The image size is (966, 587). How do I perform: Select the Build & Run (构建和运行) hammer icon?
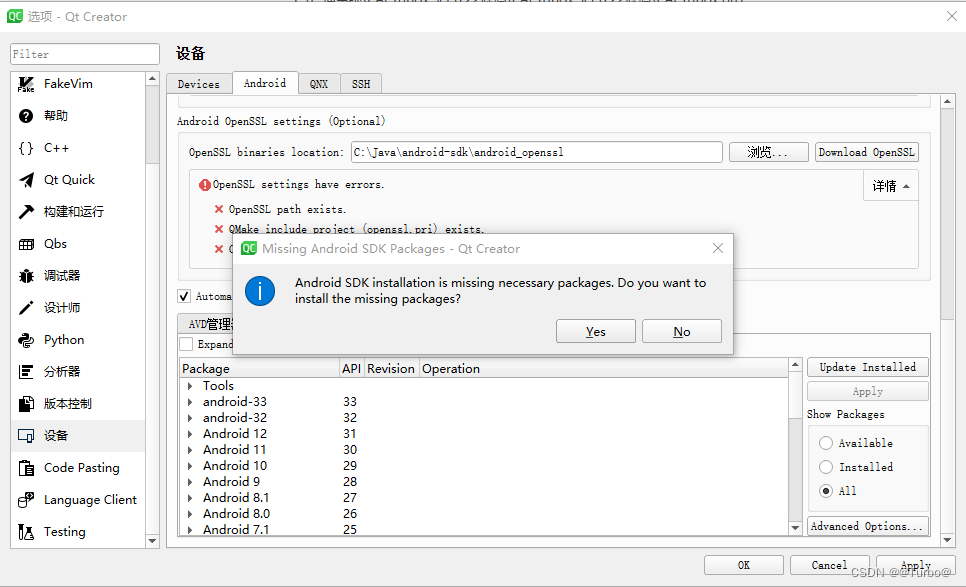coord(26,212)
